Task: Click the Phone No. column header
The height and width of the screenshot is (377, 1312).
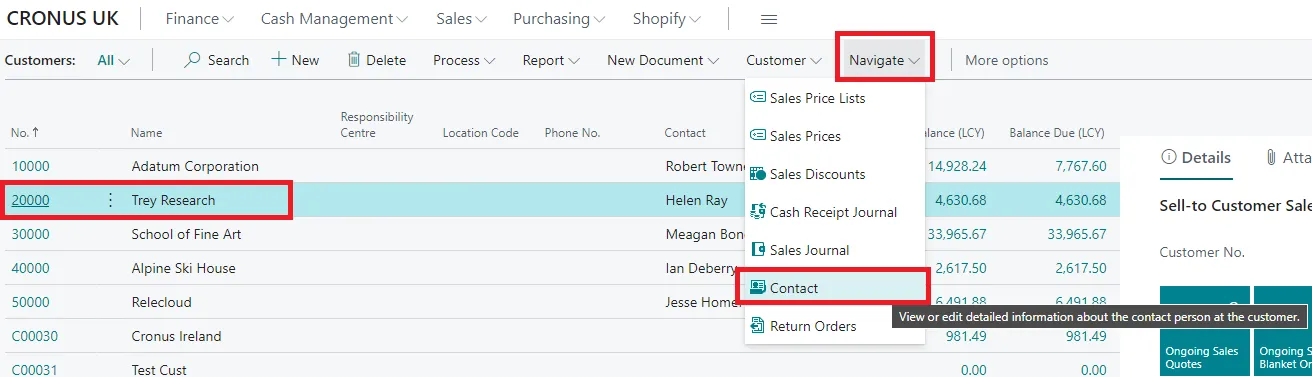Action: click(572, 132)
